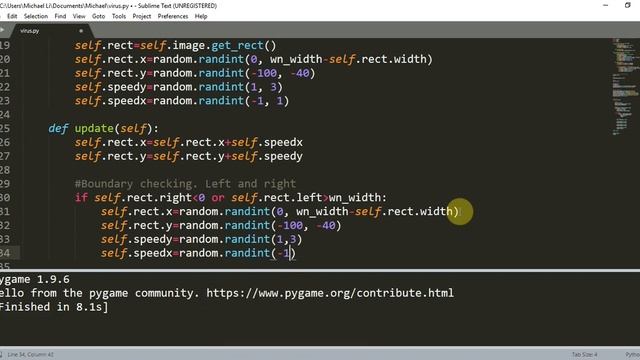Click Line 34, Column status text
Viewport: 640px width, 360px height.
[30, 354]
